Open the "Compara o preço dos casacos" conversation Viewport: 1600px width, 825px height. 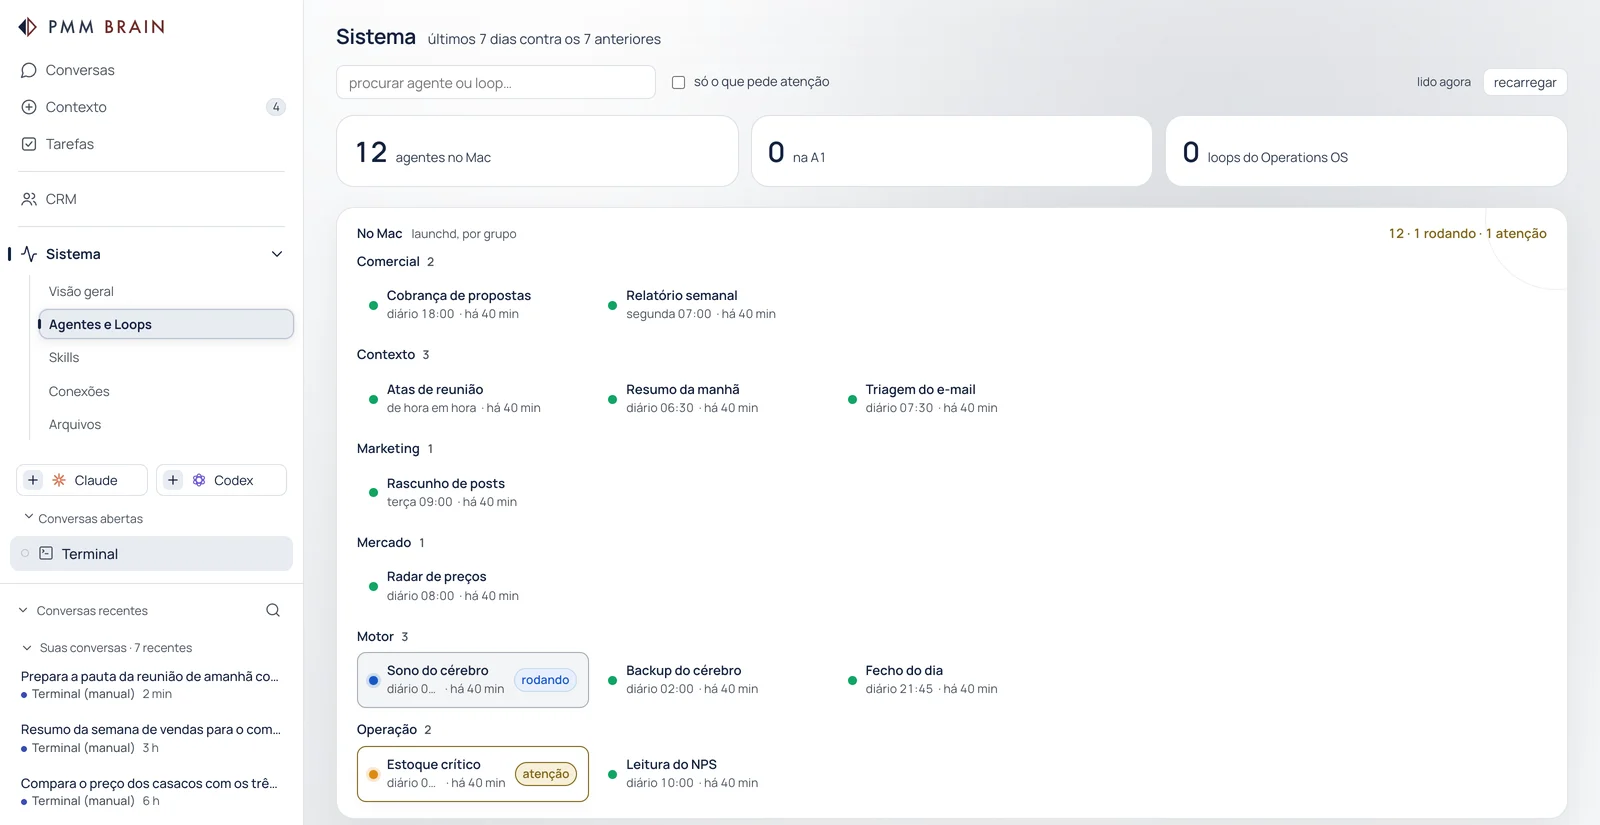pyautogui.click(x=152, y=792)
